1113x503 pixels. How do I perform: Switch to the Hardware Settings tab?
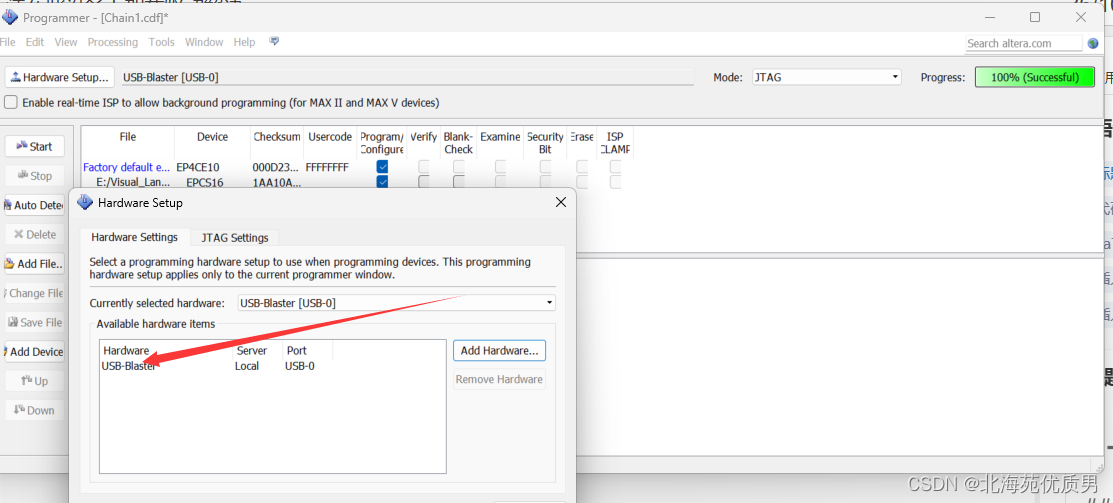[x=135, y=237]
